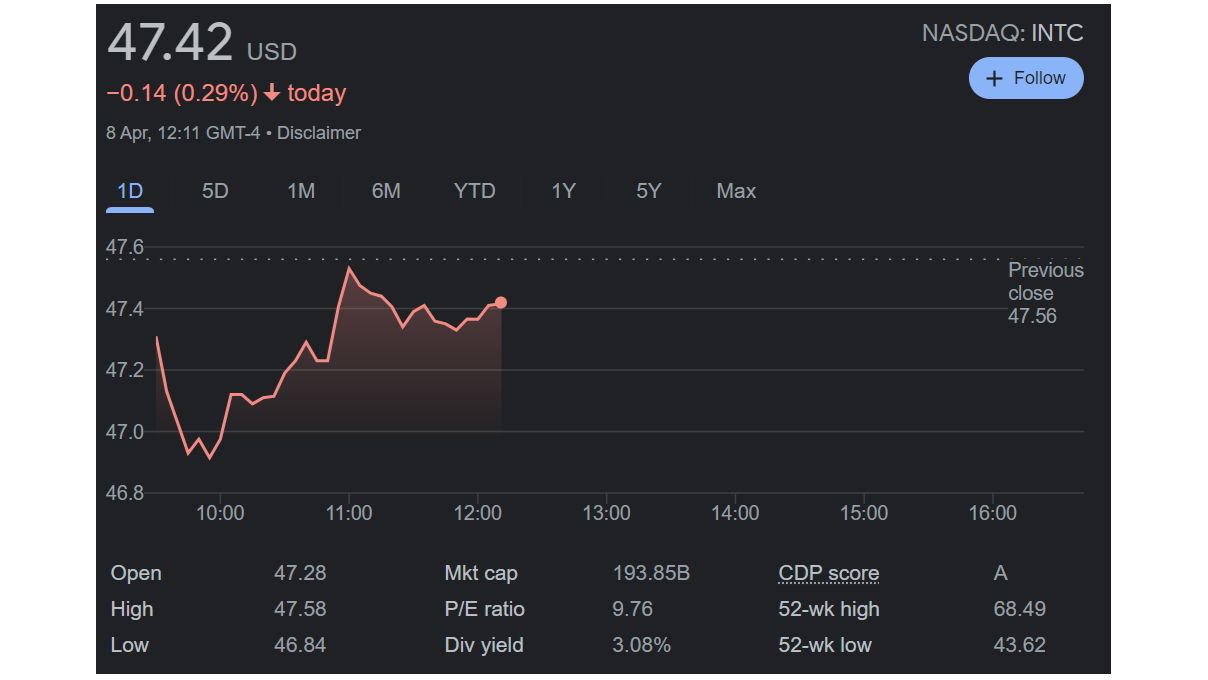Click the P/E ratio value 9.76
The image size is (1208, 680).
coord(632,609)
